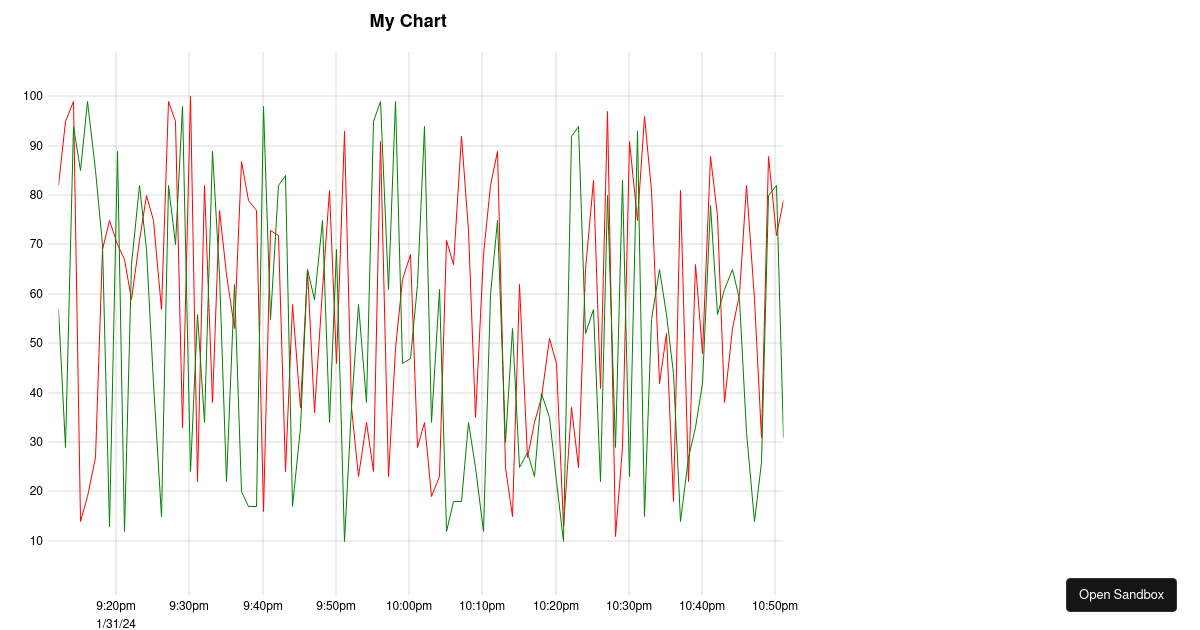The height and width of the screenshot is (630, 1200).
Task: Click the 10:30pm time label
Action: pyautogui.click(x=629, y=606)
